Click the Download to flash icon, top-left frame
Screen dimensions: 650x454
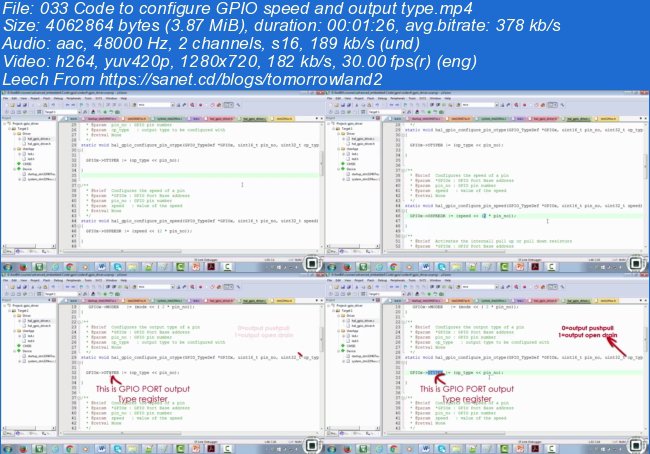[39, 112]
